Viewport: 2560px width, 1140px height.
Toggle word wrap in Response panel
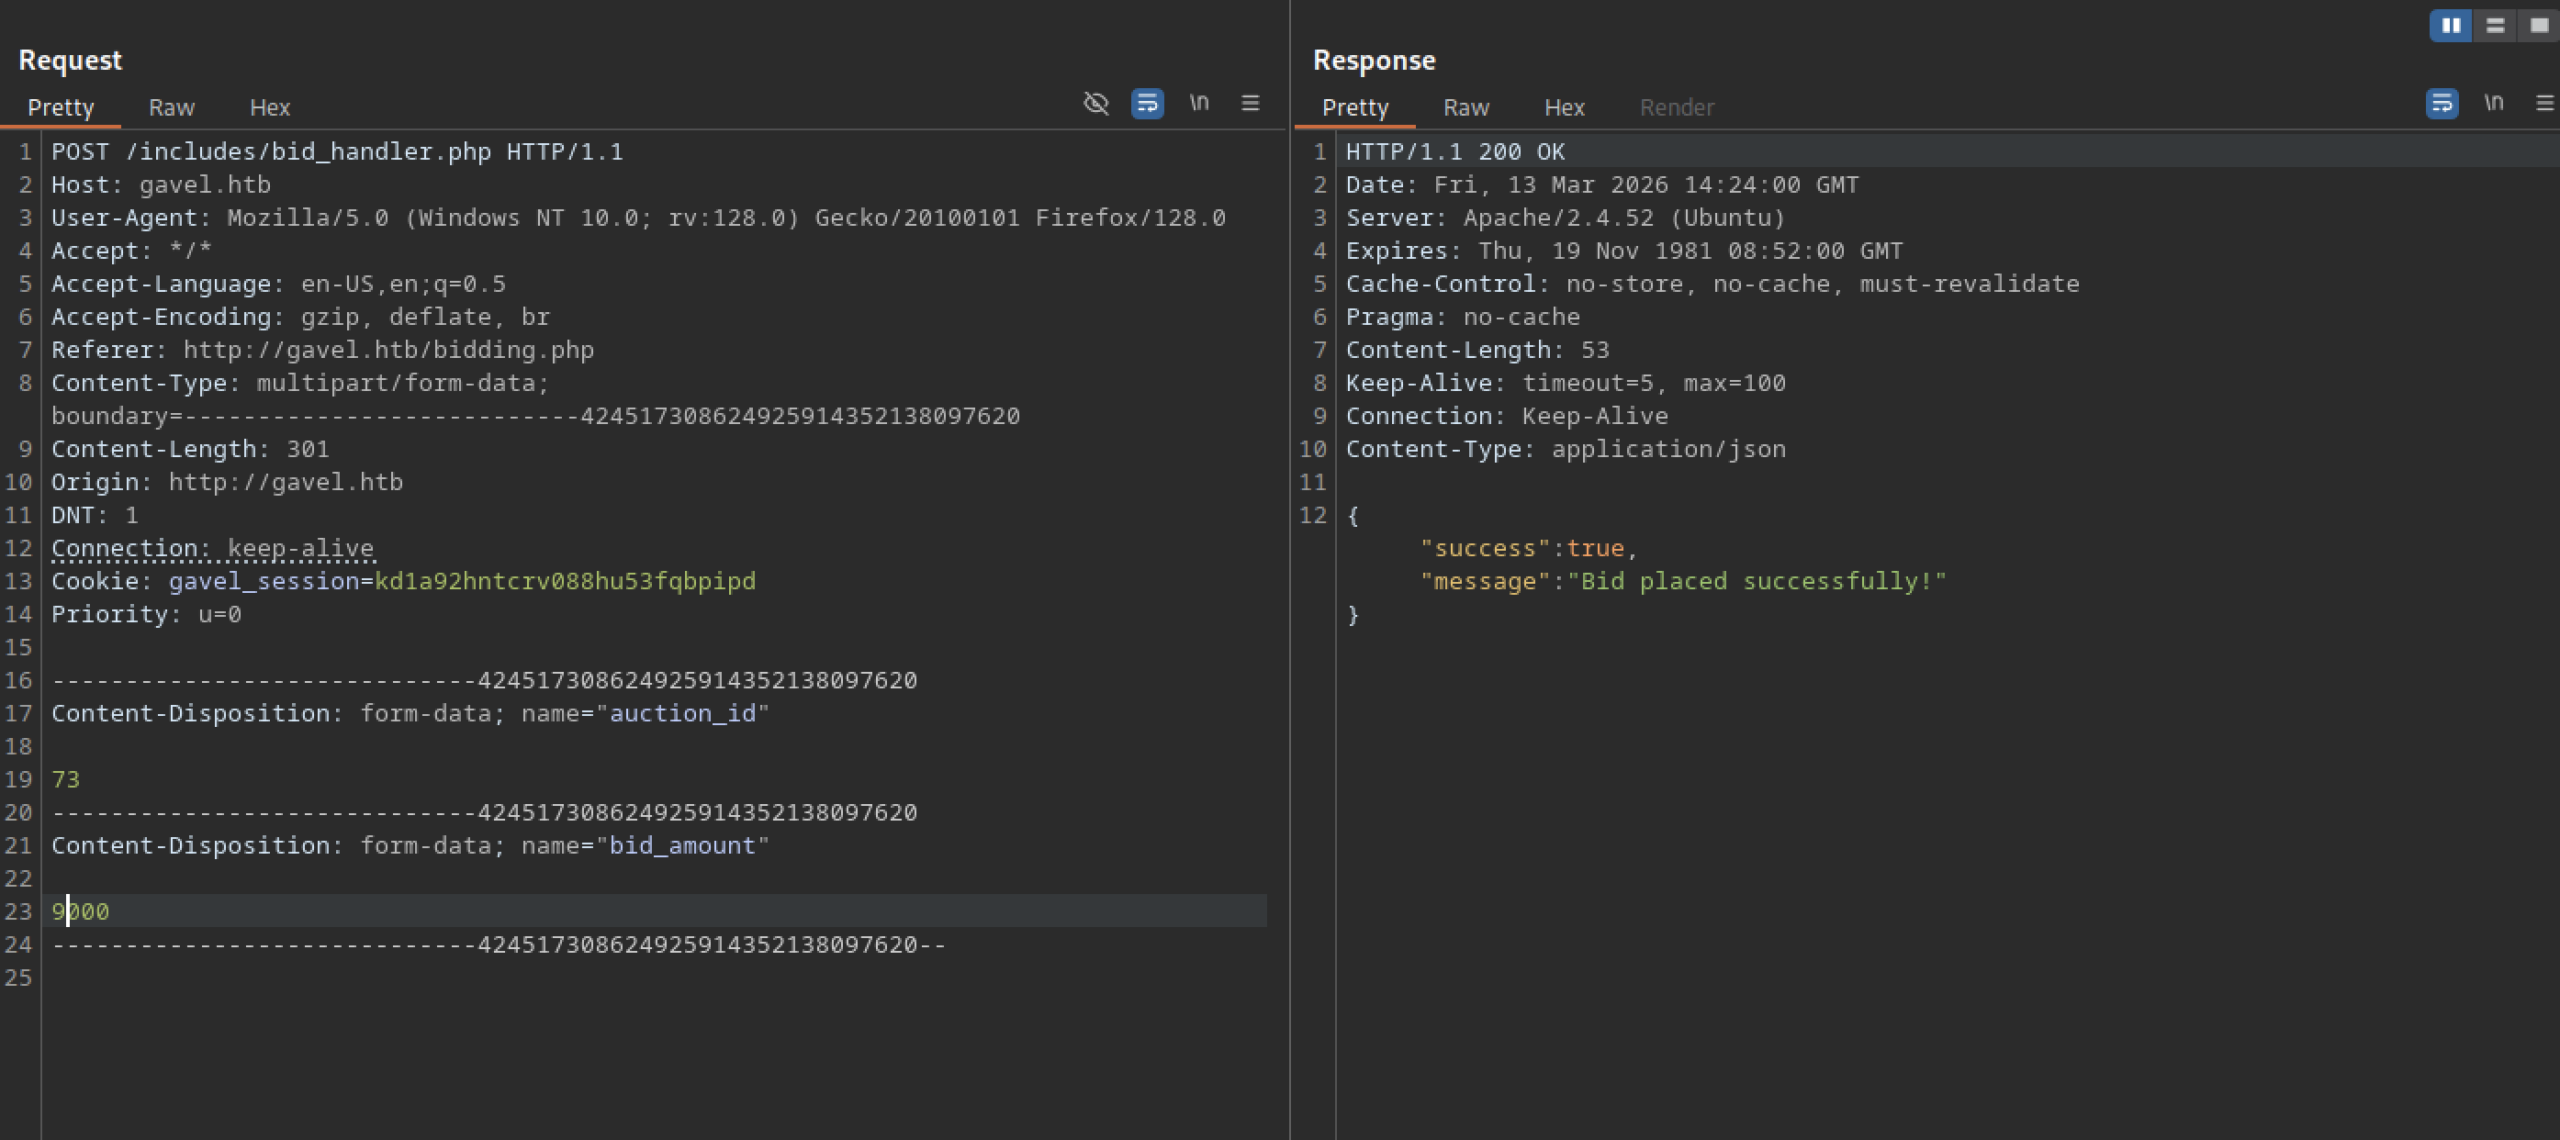coord(2442,103)
